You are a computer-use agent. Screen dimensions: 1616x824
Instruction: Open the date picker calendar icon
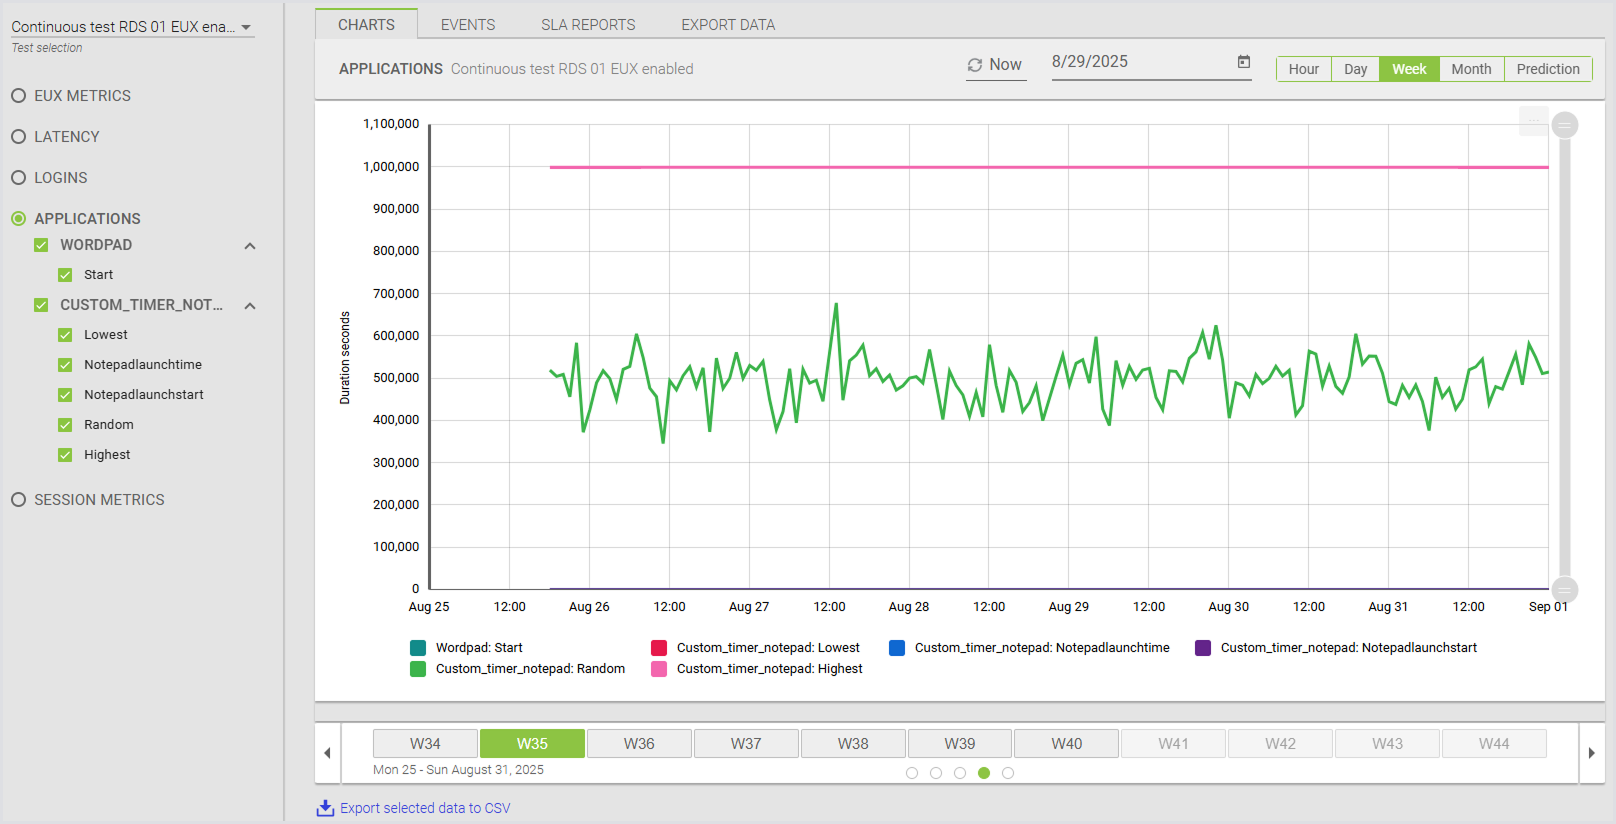(1244, 62)
